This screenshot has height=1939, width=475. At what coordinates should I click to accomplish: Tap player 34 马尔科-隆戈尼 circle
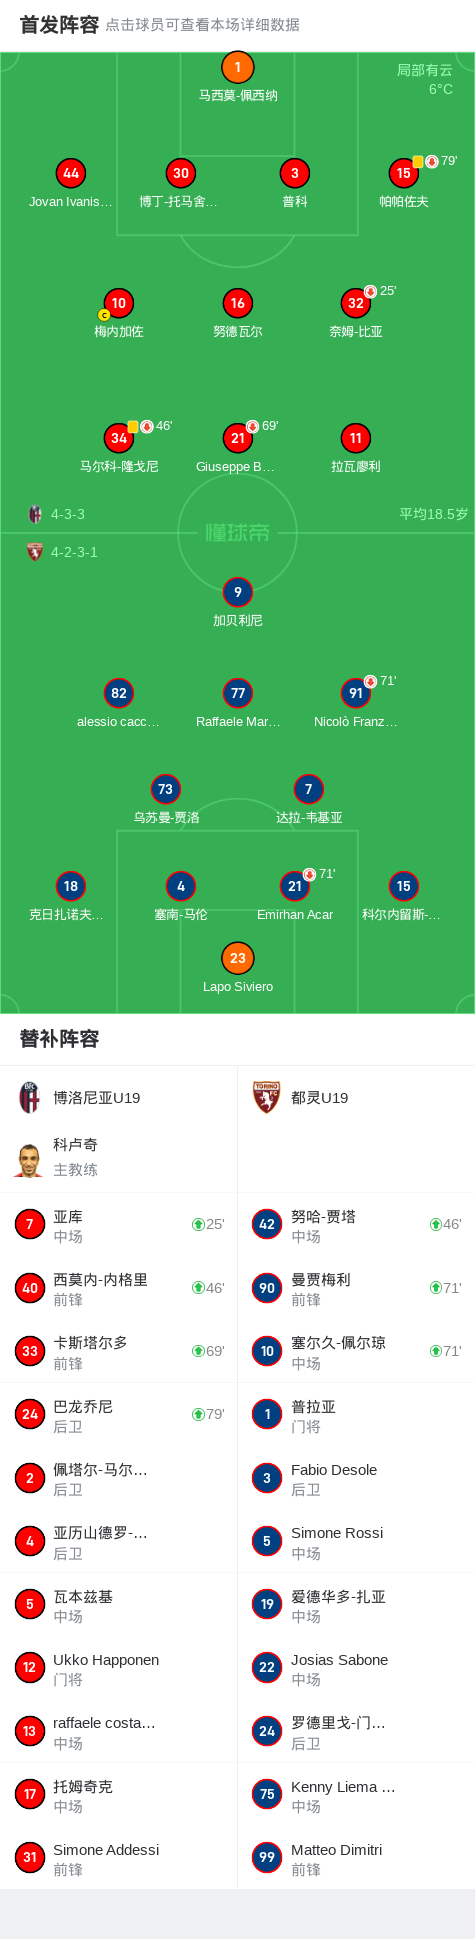pos(119,438)
